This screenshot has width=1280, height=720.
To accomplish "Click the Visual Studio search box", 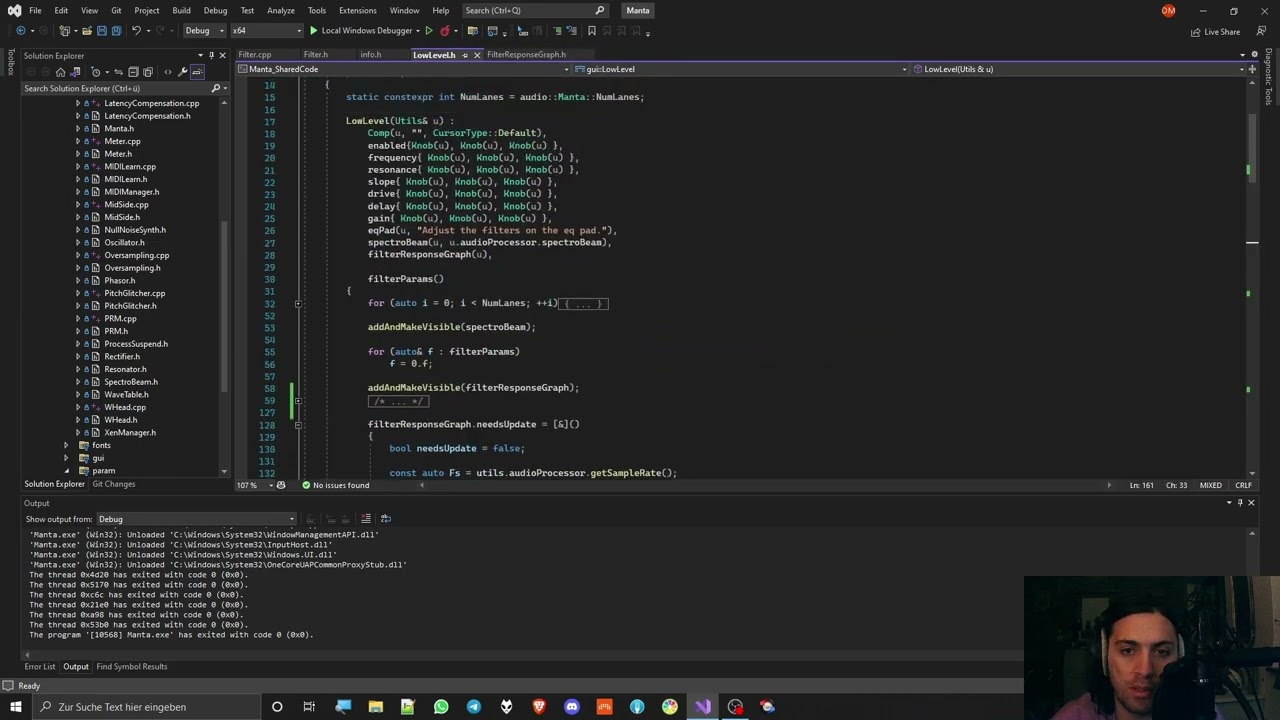I will (535, 10).
